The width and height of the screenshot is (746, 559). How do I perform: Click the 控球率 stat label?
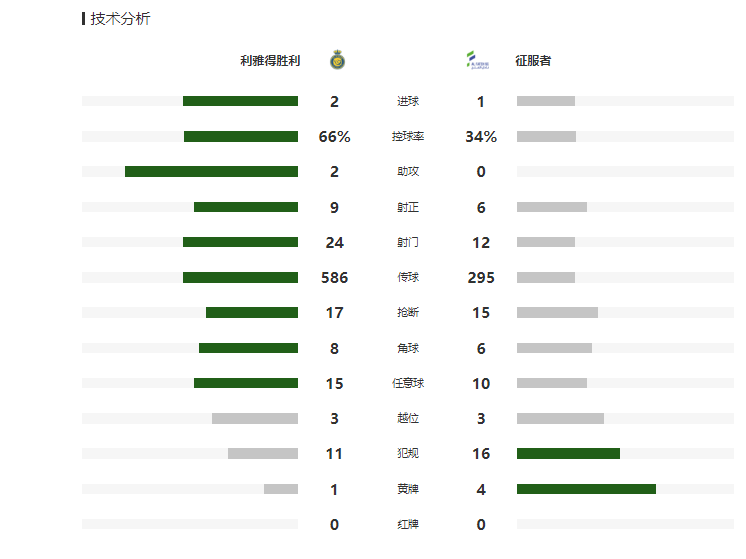408,137
